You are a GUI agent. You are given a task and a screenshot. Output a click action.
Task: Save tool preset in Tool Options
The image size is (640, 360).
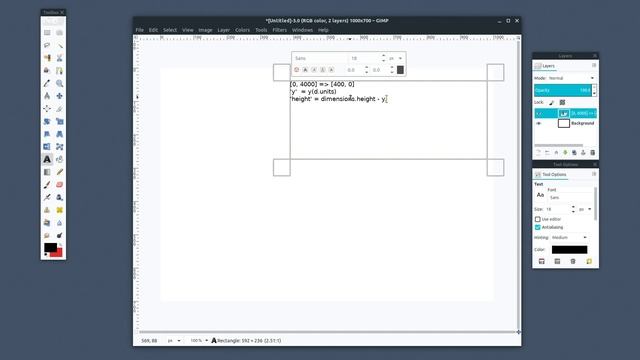point(542,261)
